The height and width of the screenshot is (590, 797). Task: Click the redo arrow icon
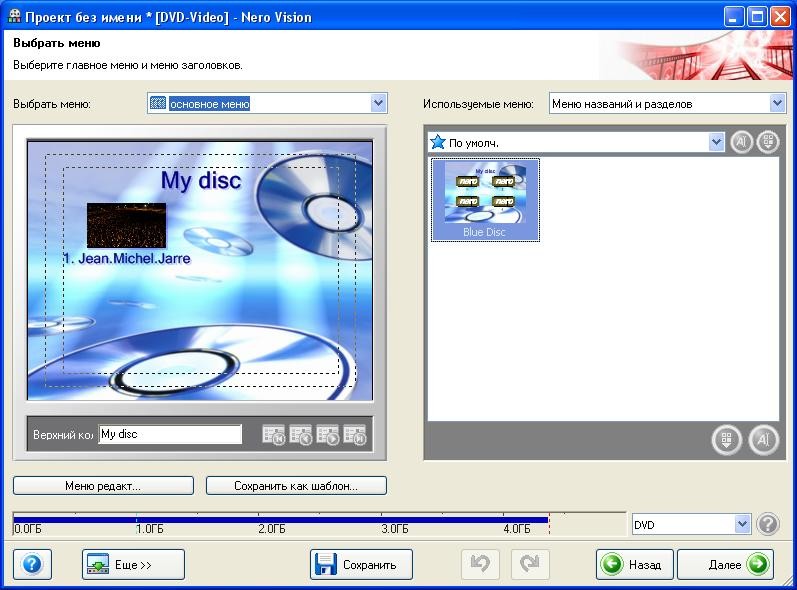coord(530,564)
